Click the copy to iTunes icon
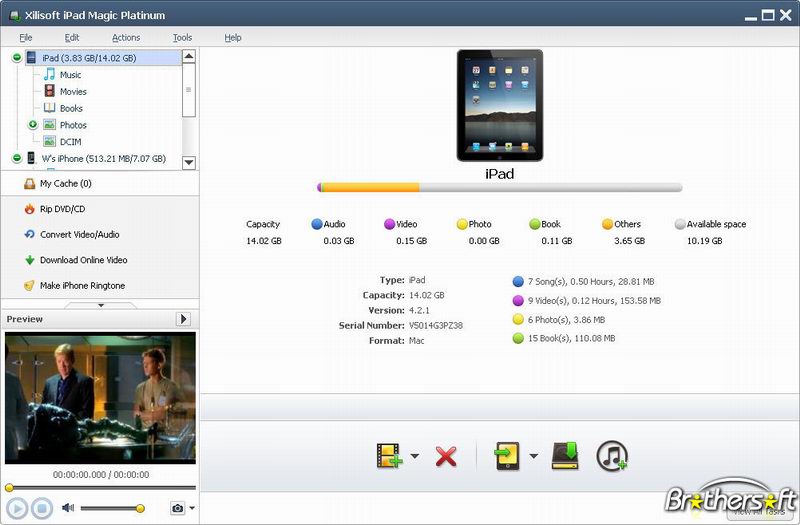The width and height of the screenshot is (800, 525). pos(611,456)
